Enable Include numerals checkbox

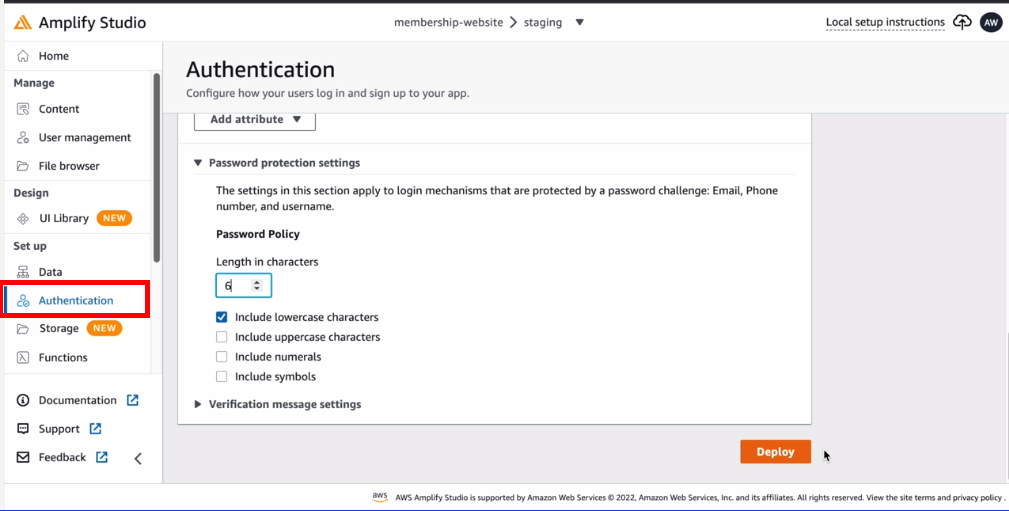point(221,357)
